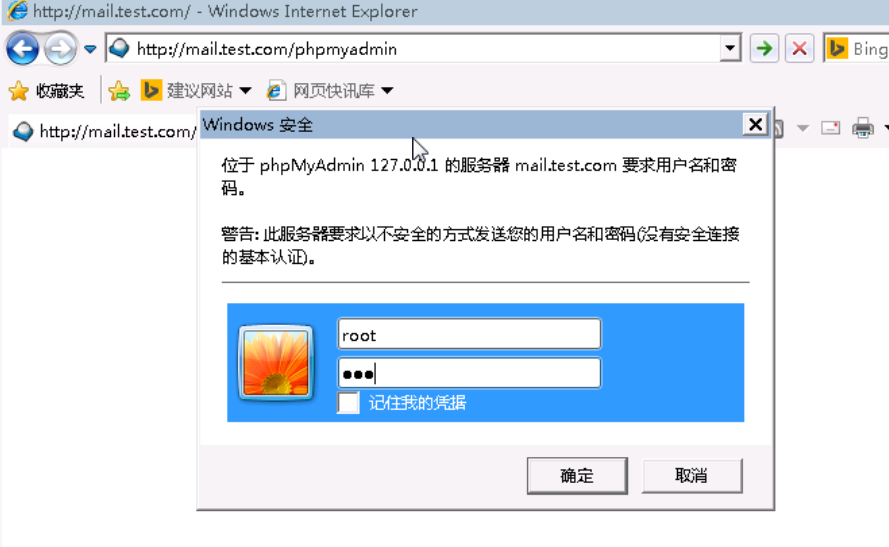Click the flower user account picture
889x547 pixels.
point(276,363)
